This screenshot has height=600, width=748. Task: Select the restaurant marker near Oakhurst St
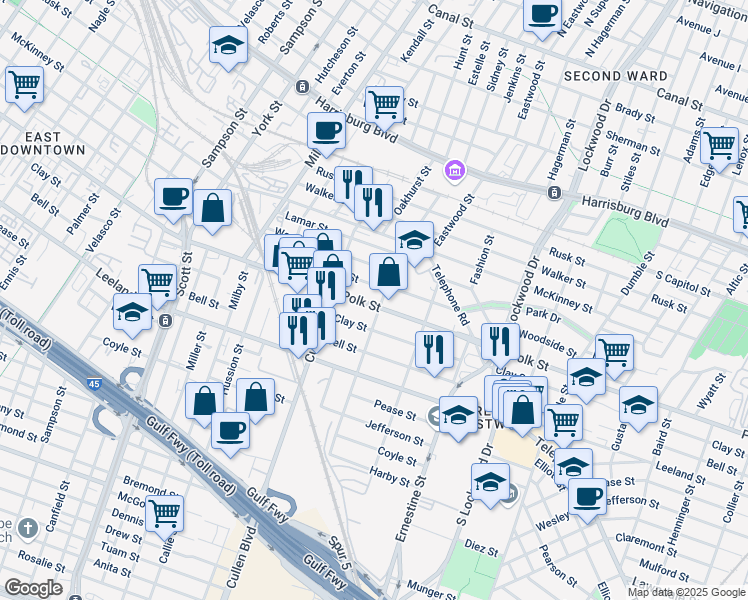pyautogui.click(x=374, y=207)
